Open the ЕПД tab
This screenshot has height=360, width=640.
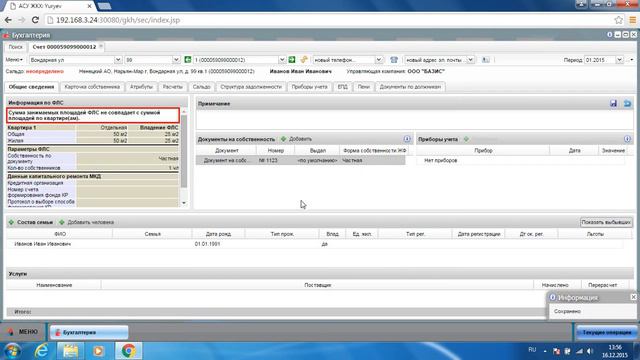[x=342, y=87]
